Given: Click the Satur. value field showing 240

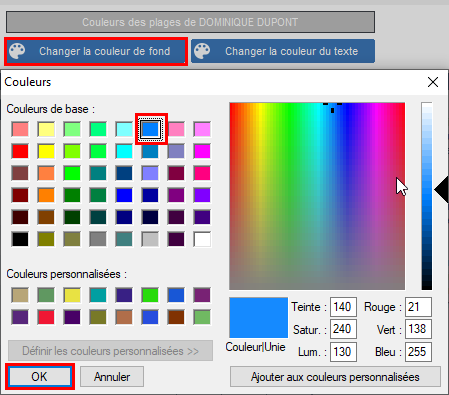Looking at the screenshot, I should [343, 329].
